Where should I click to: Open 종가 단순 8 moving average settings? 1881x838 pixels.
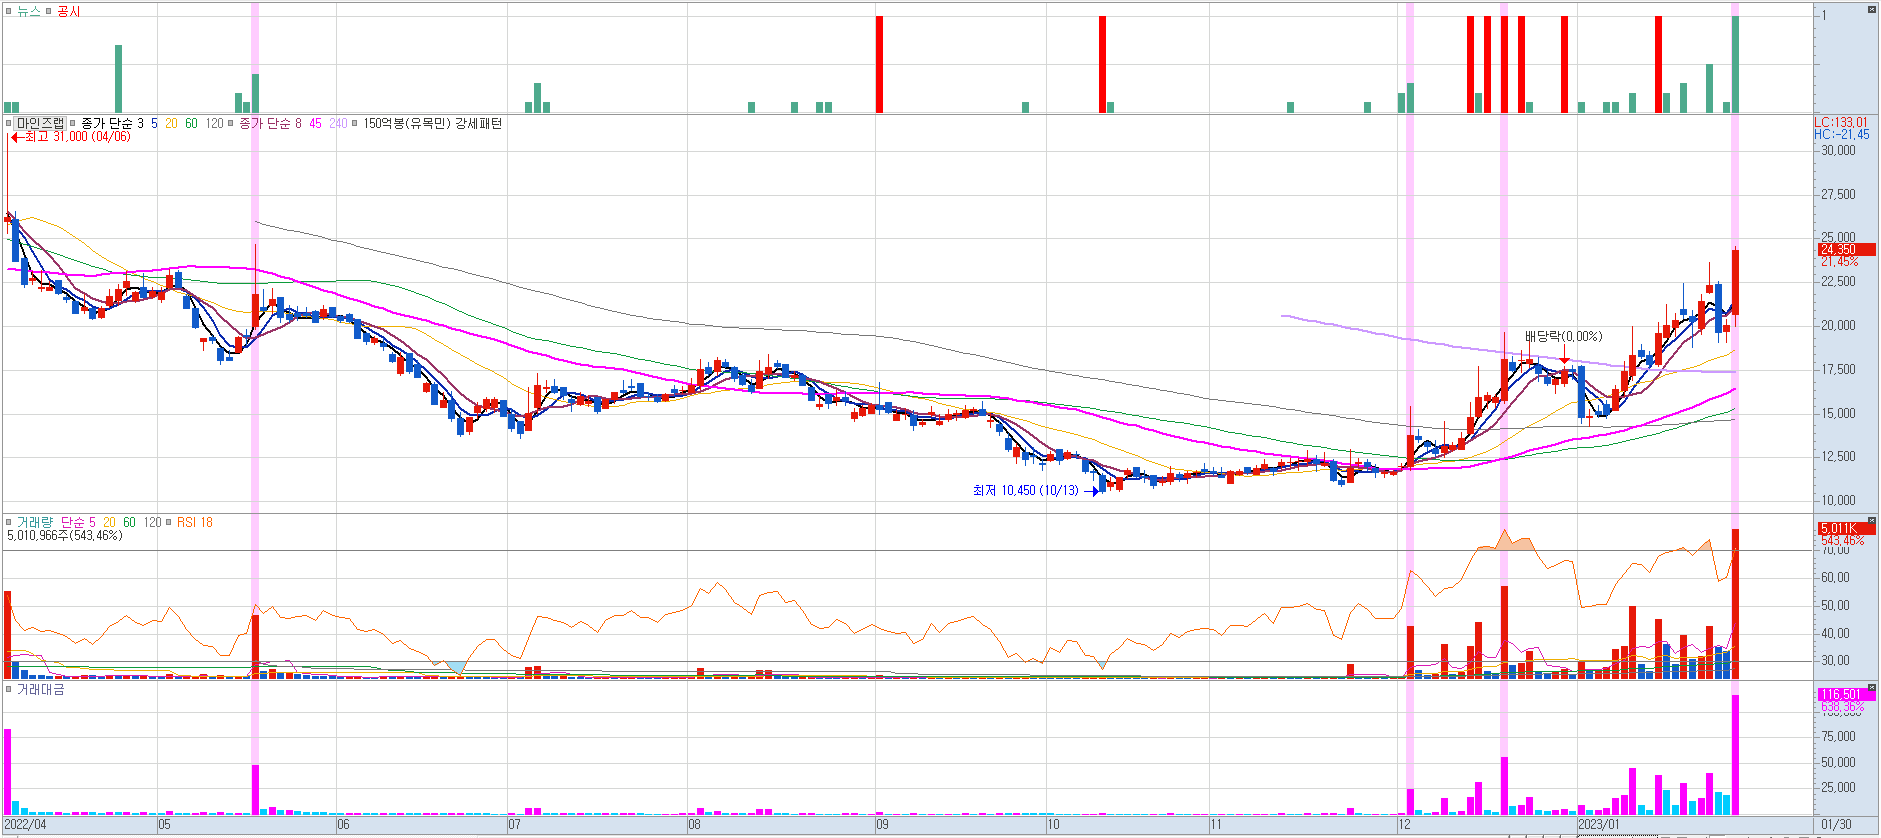tap(270, 124)
